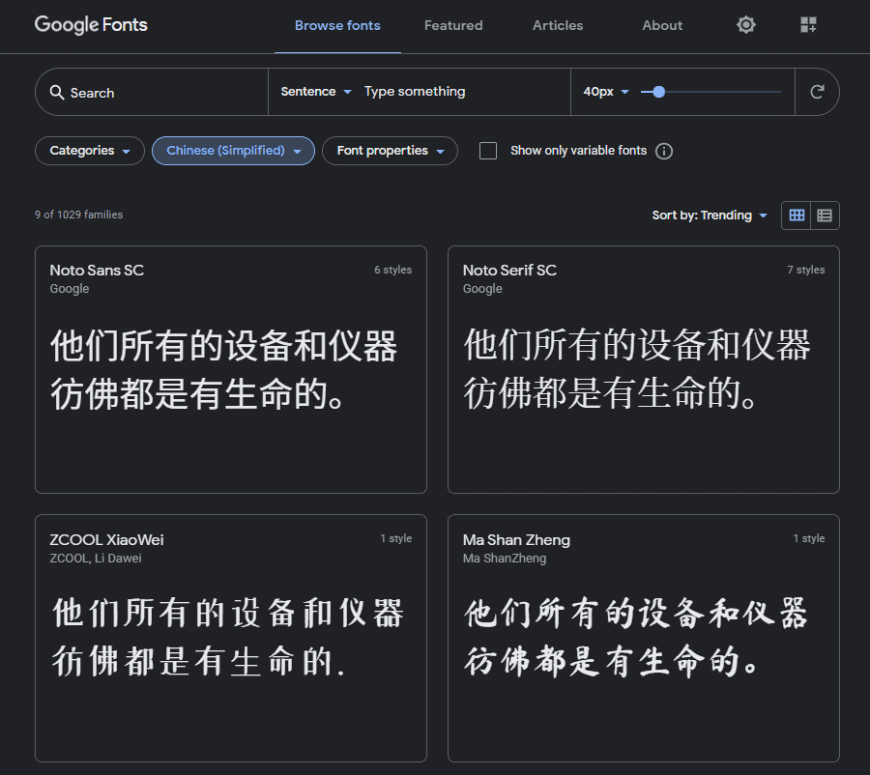
Task: Open the Chinese (Simplified) language dropdown
Action: coord(233,151)
